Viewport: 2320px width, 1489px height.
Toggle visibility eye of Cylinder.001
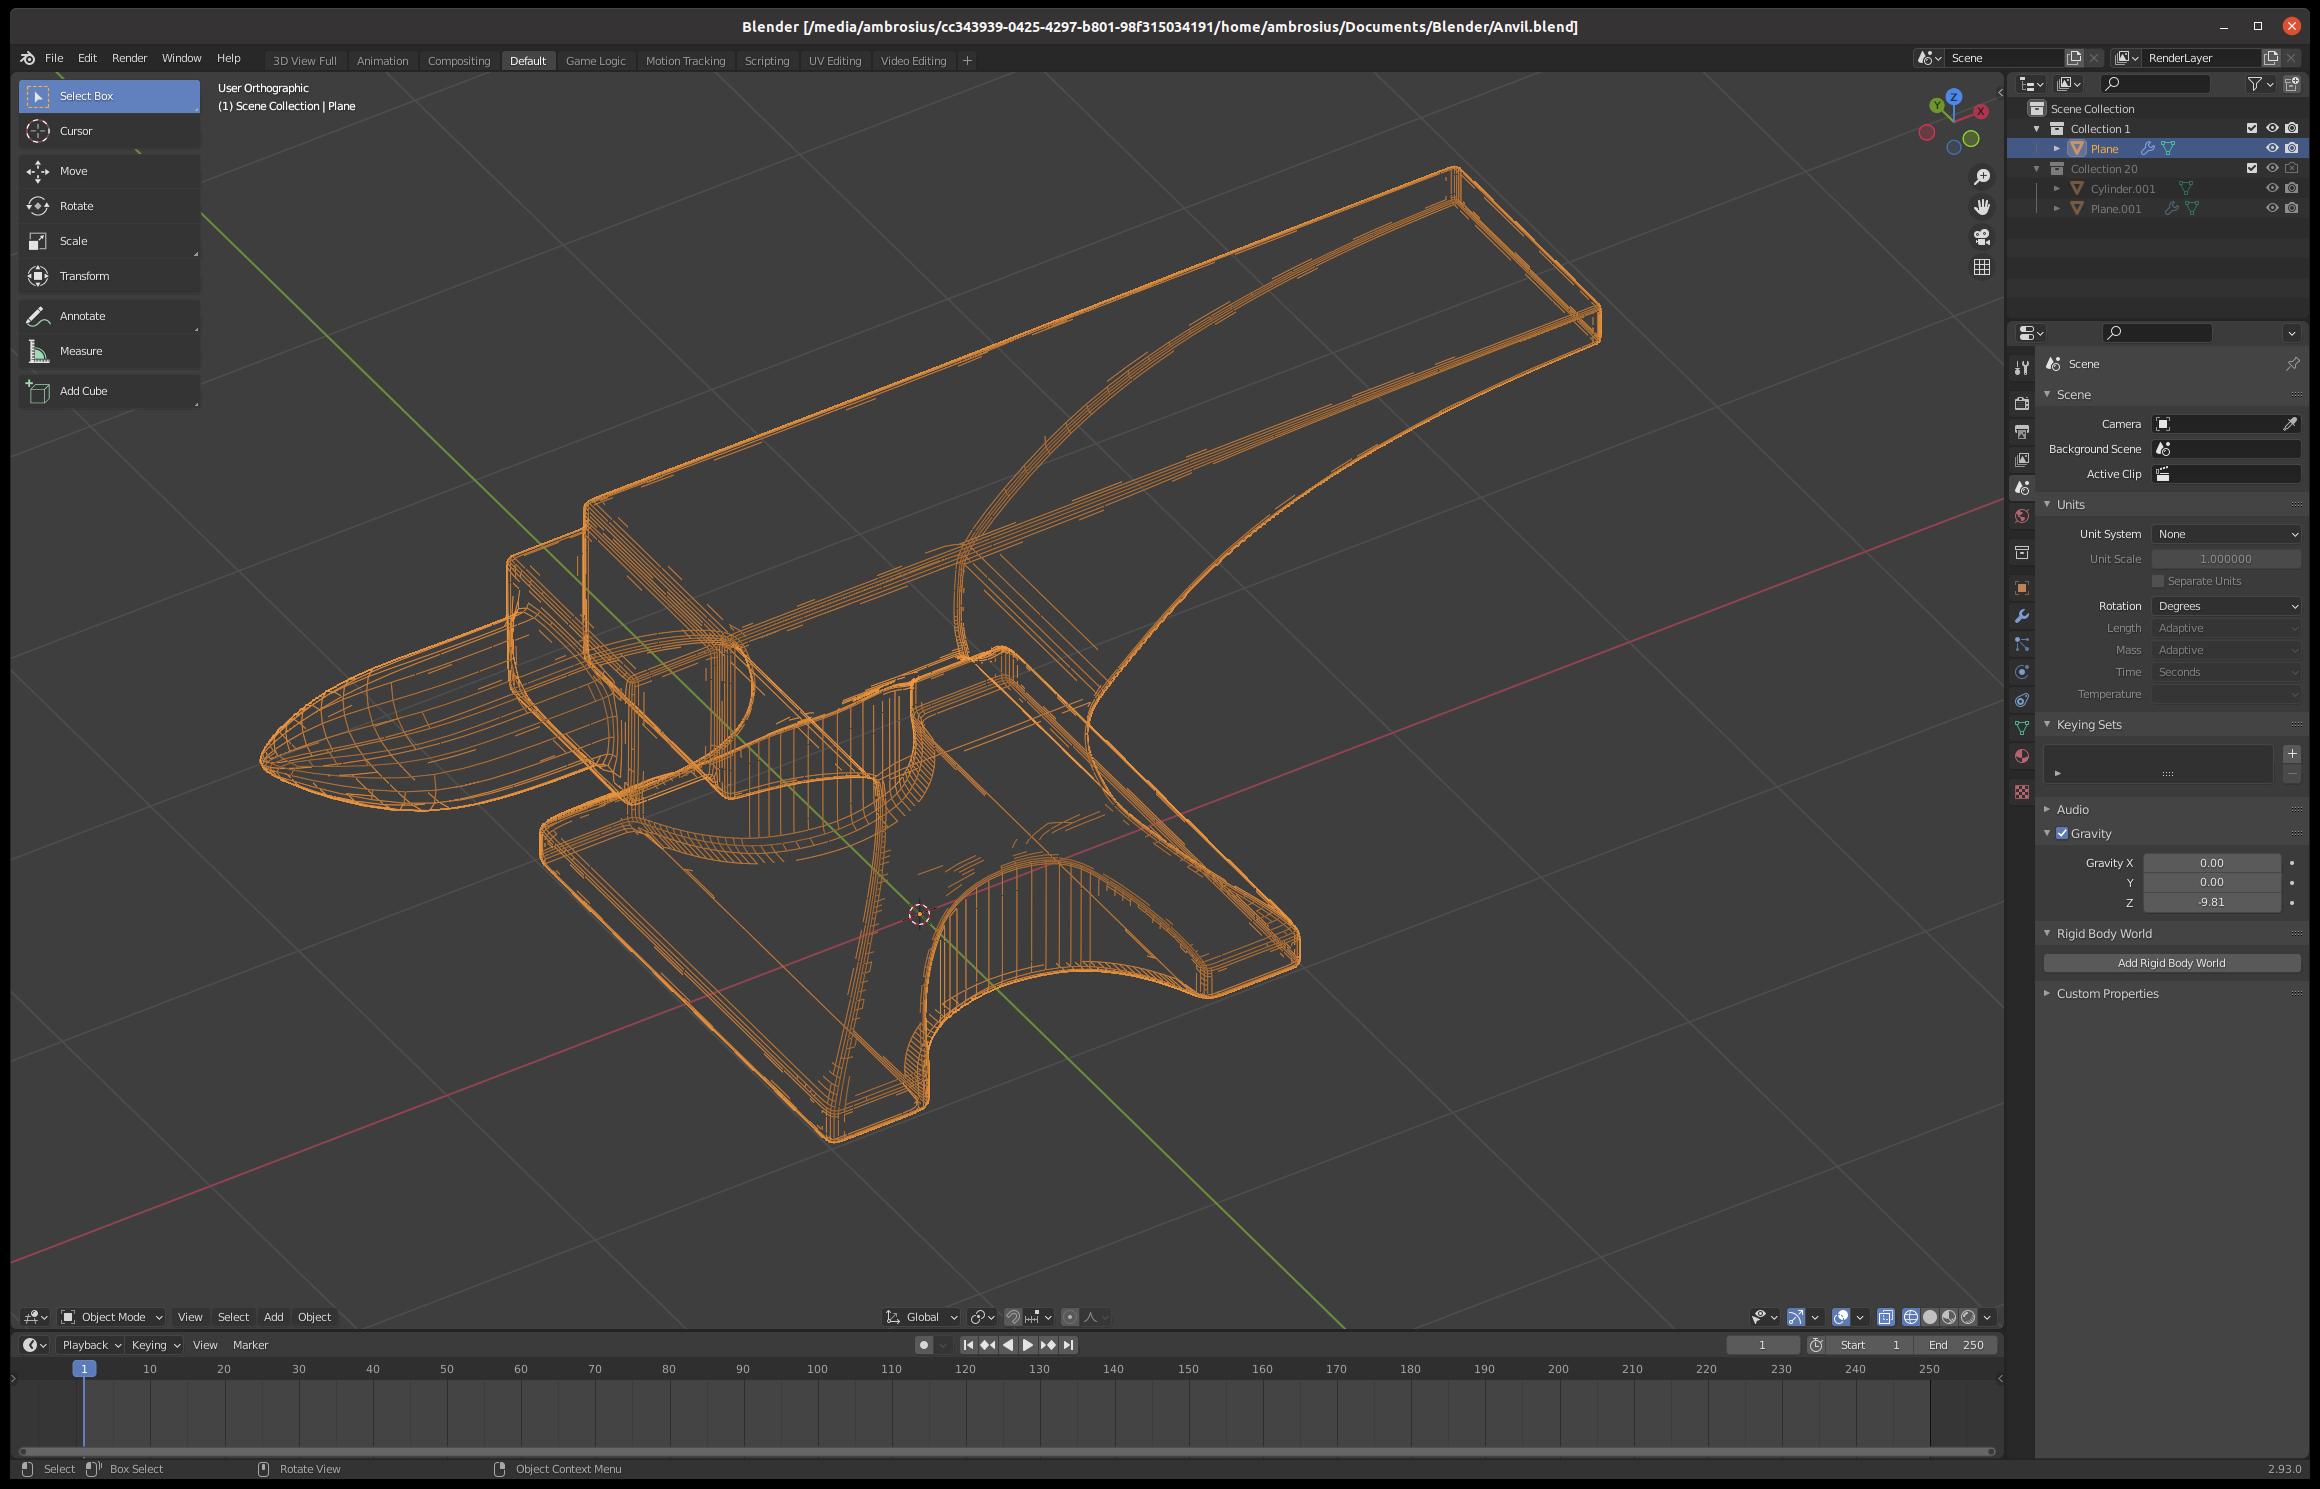point(2272,188)
